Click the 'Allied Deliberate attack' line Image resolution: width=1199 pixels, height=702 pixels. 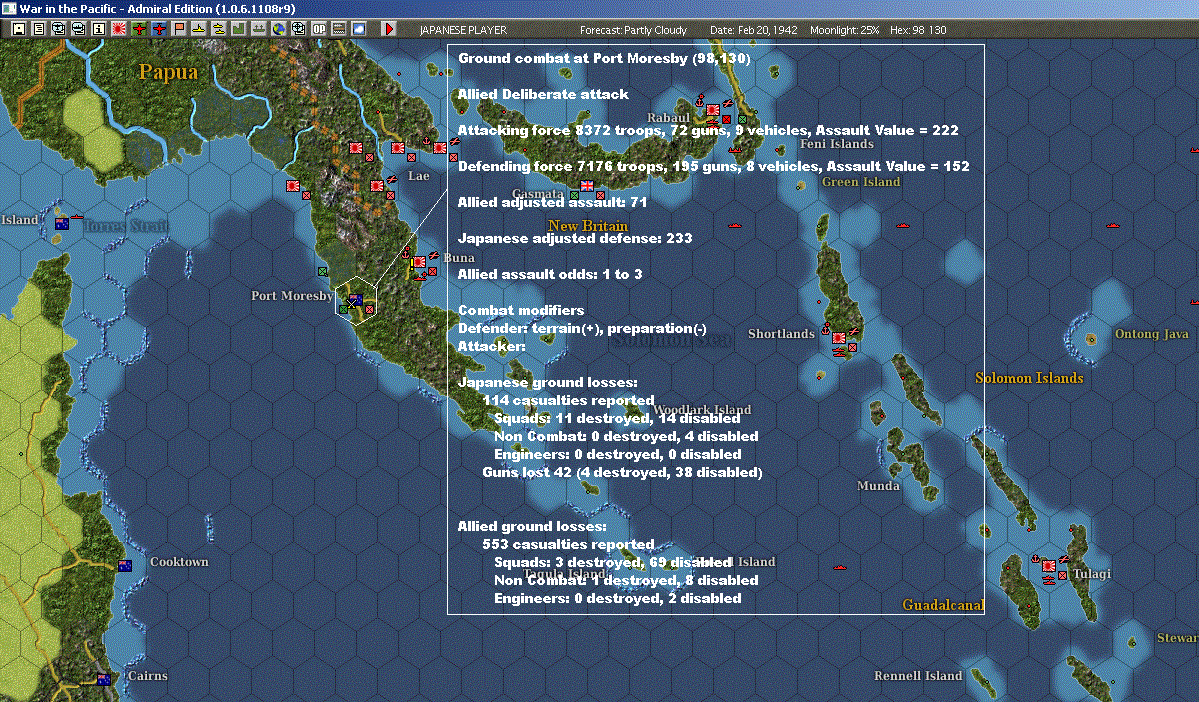tap(543, 94)
